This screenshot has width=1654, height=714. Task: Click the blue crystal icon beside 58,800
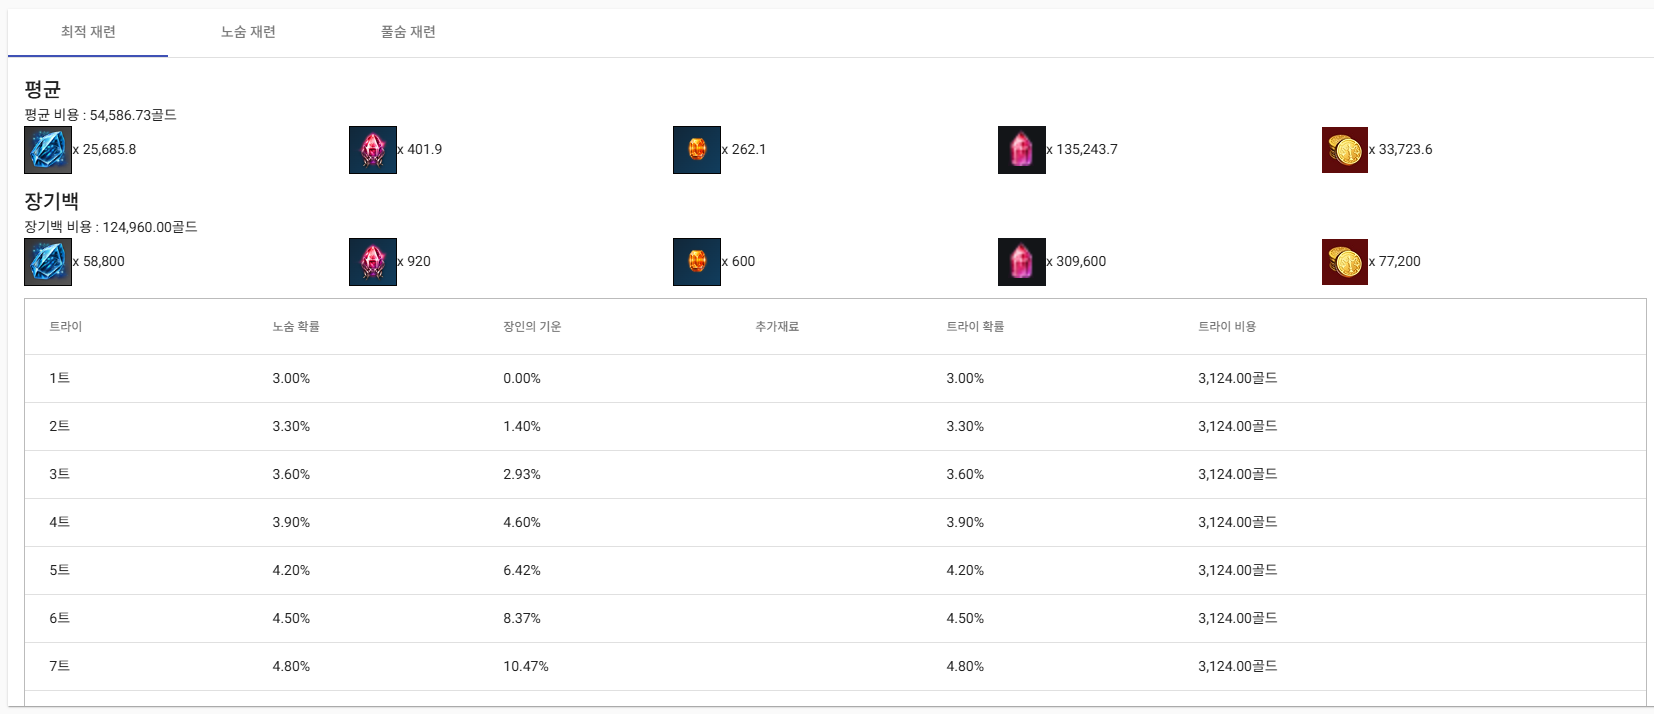(48, 262)
